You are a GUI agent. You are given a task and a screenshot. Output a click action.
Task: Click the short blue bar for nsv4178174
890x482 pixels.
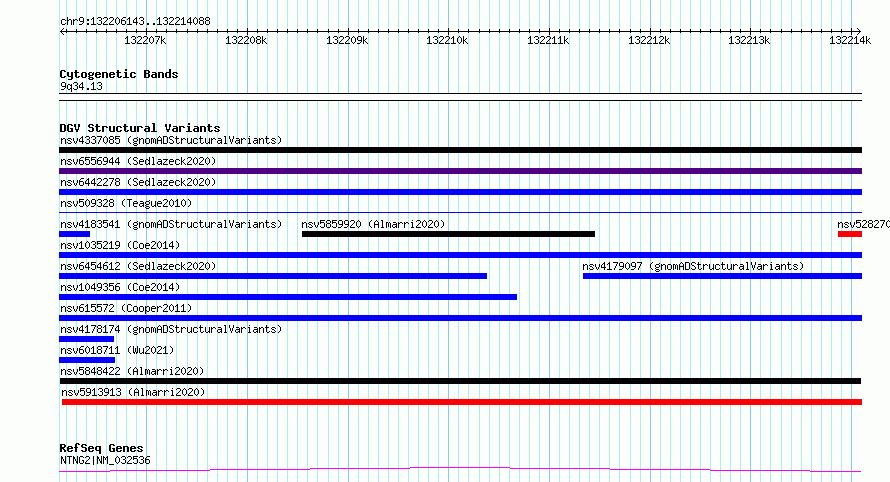(86, 339)
